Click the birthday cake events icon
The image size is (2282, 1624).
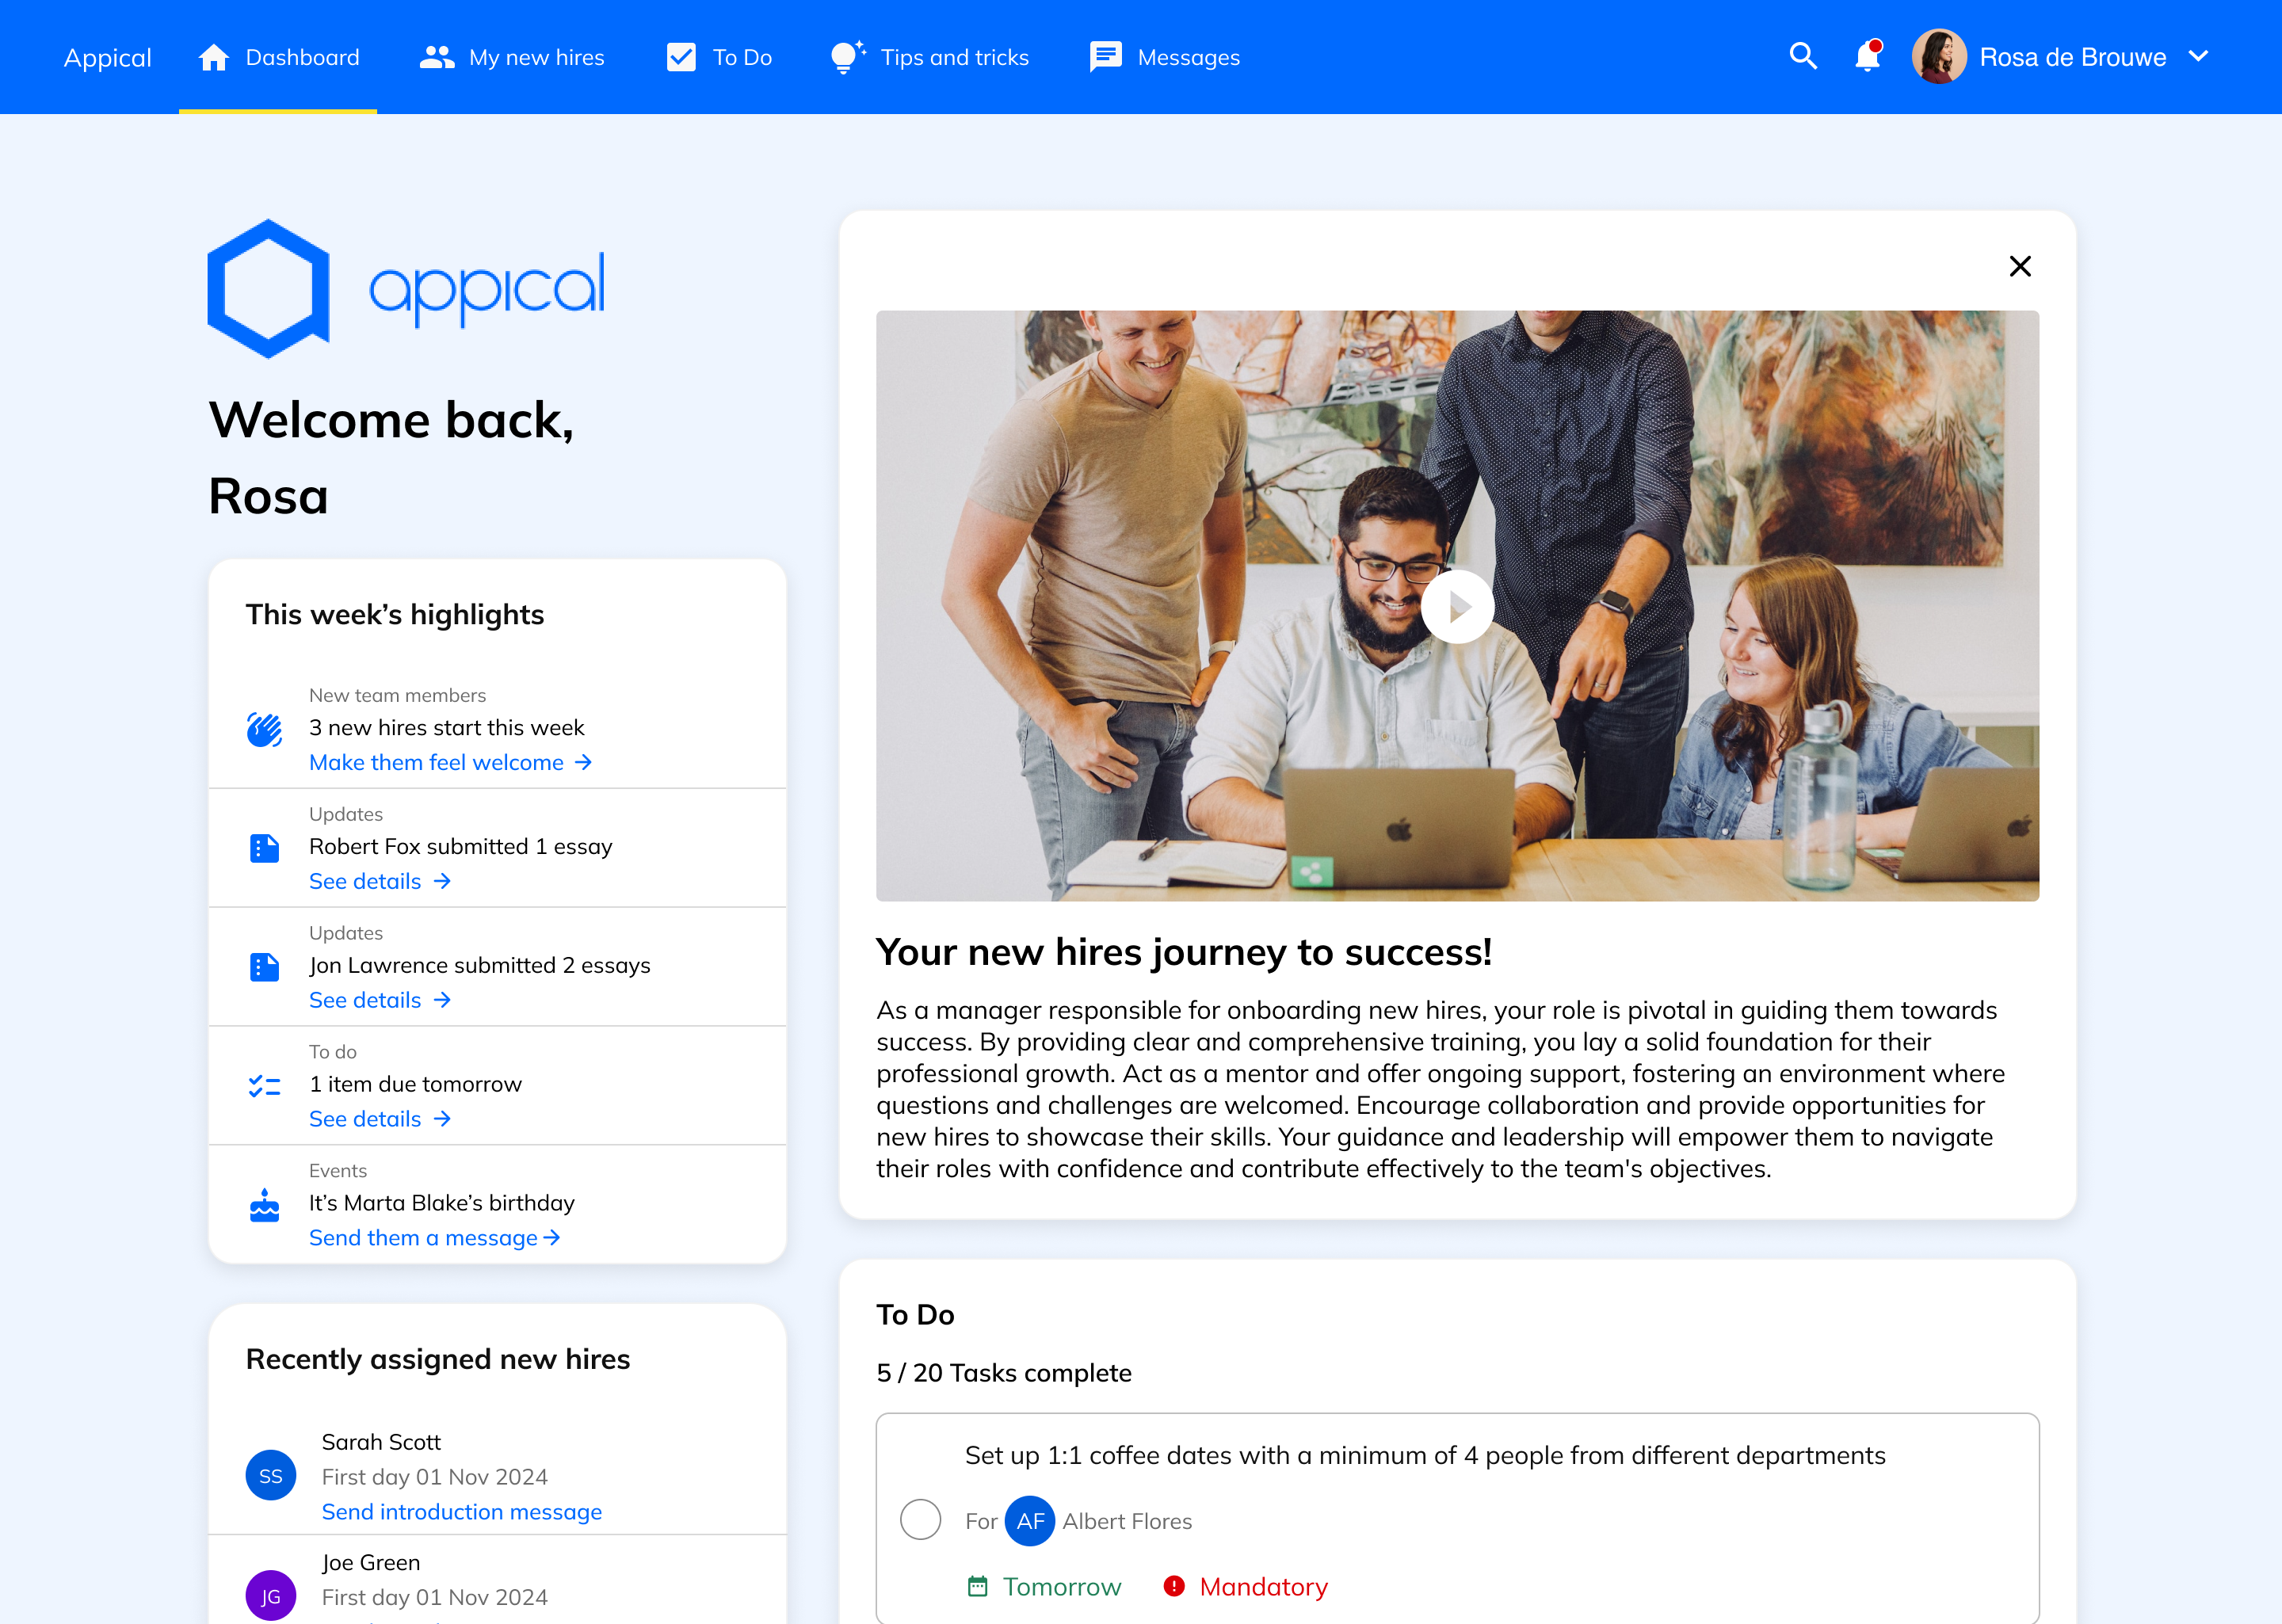264,1205
